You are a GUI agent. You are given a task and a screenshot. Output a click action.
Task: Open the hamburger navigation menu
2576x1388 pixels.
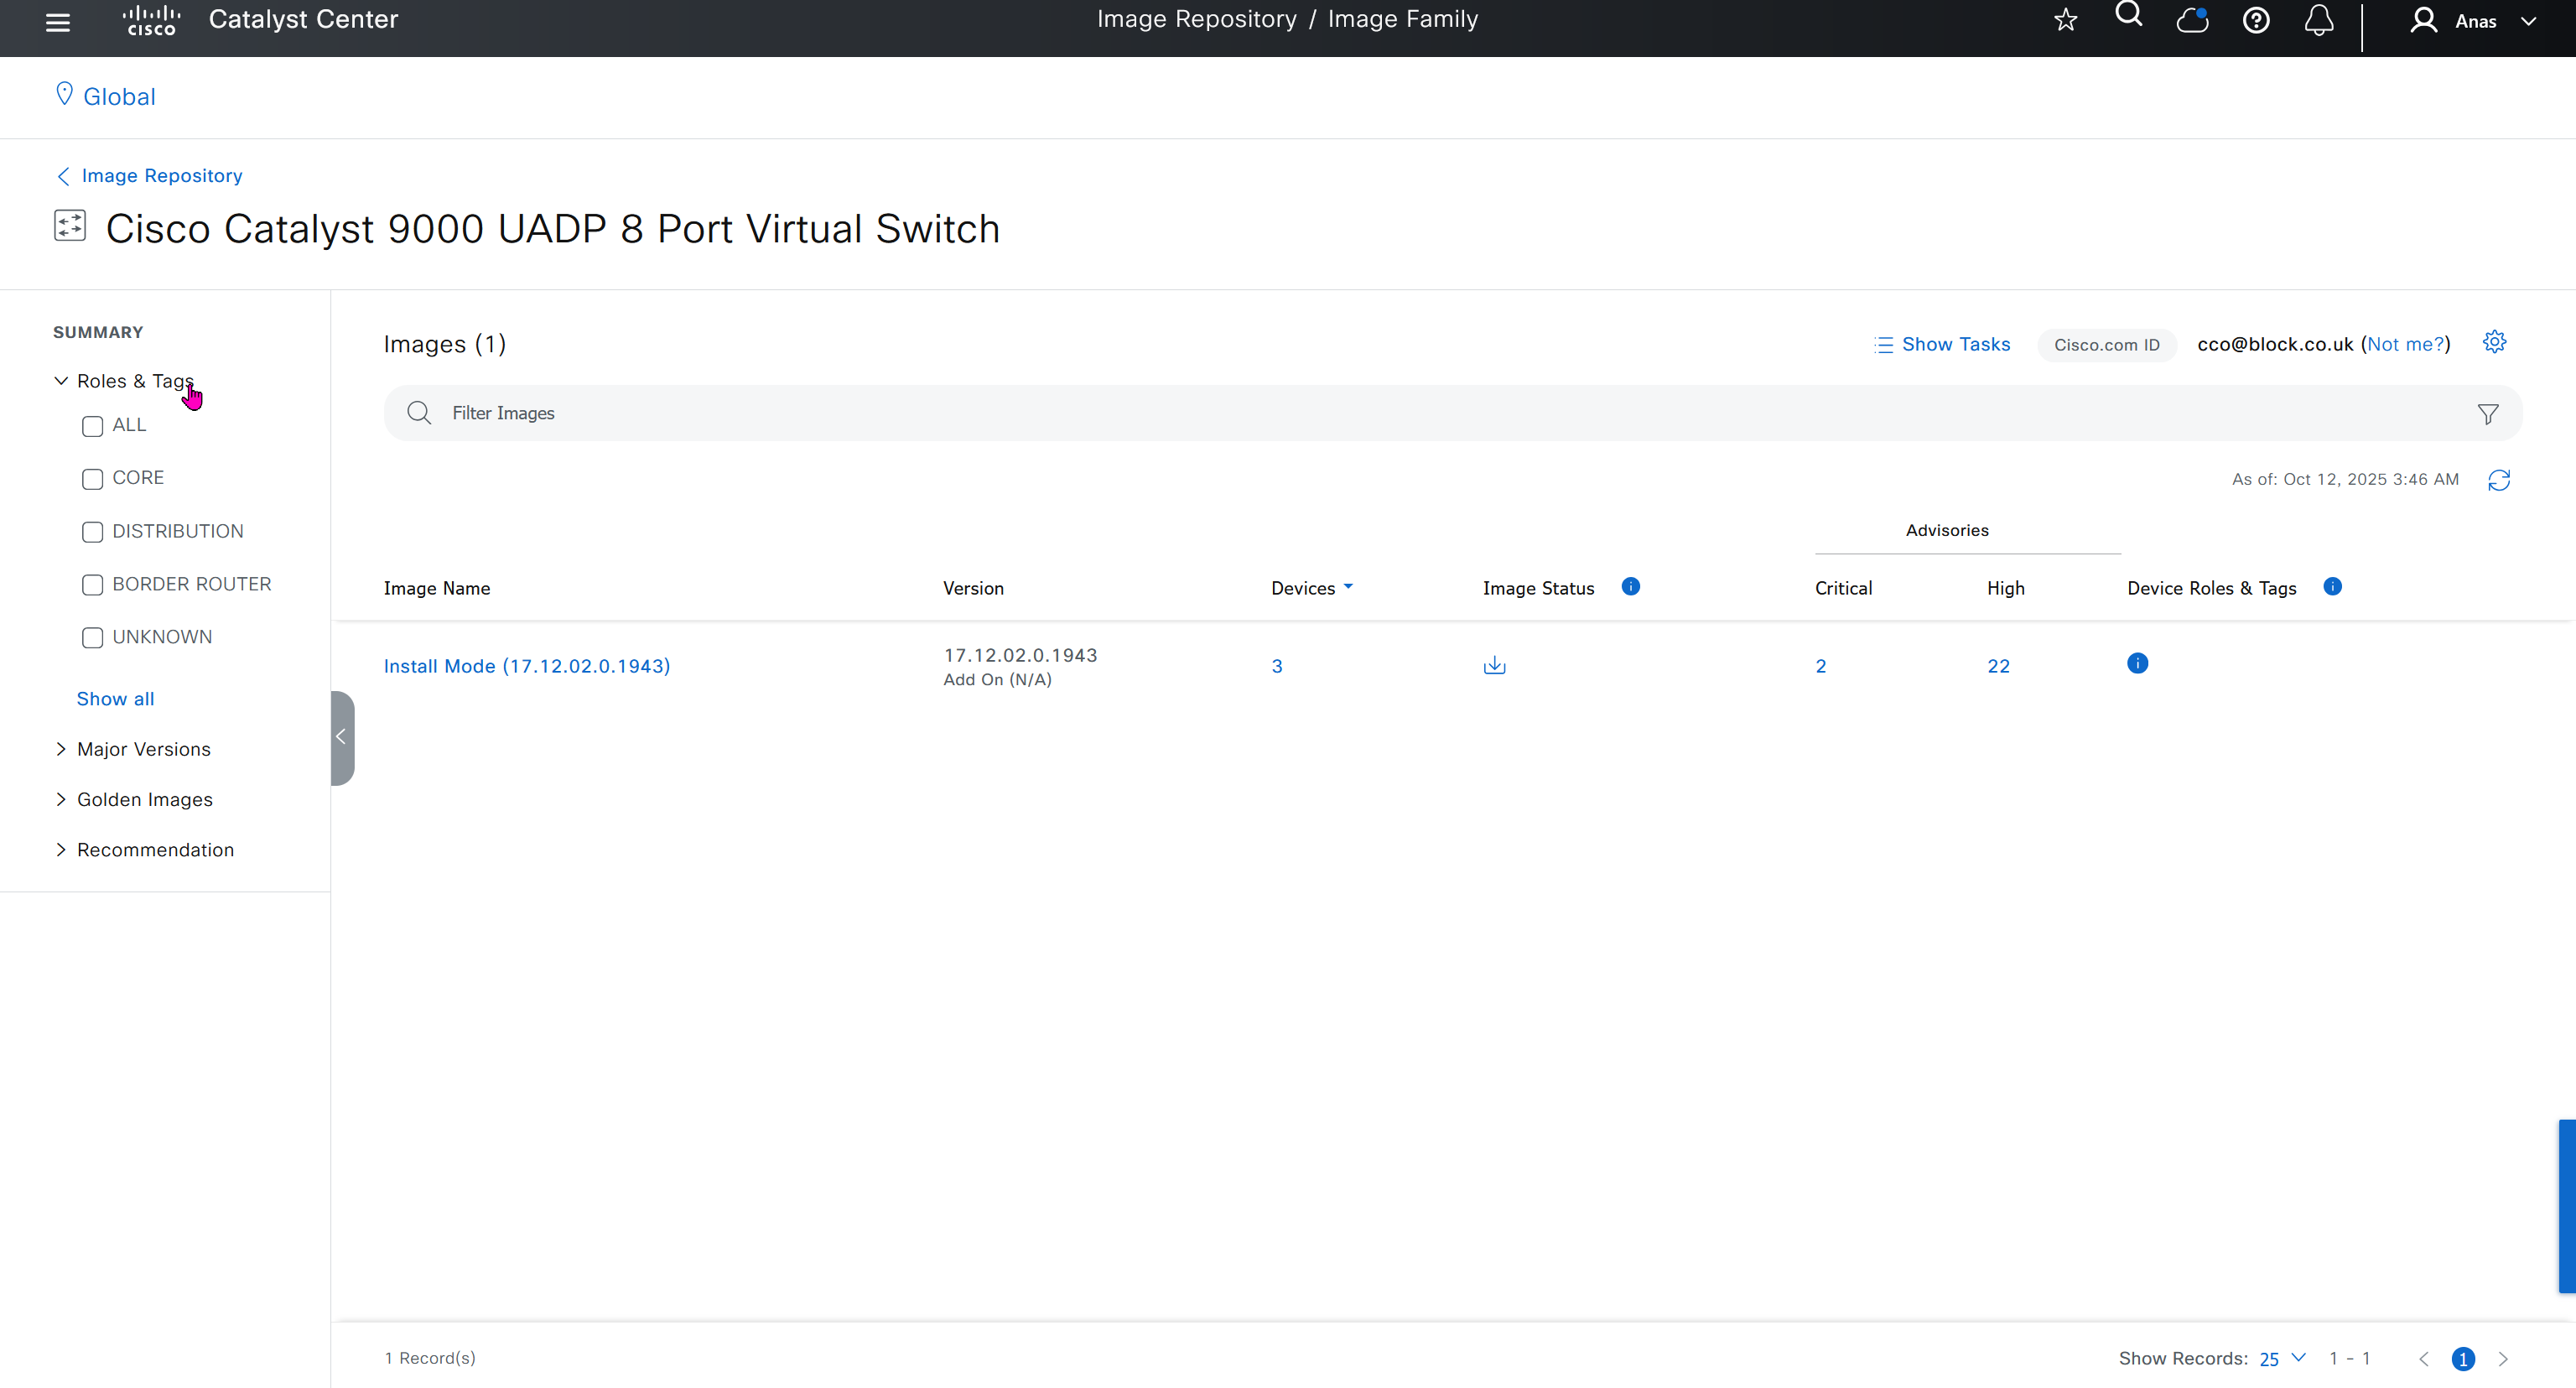click(58, 21)
